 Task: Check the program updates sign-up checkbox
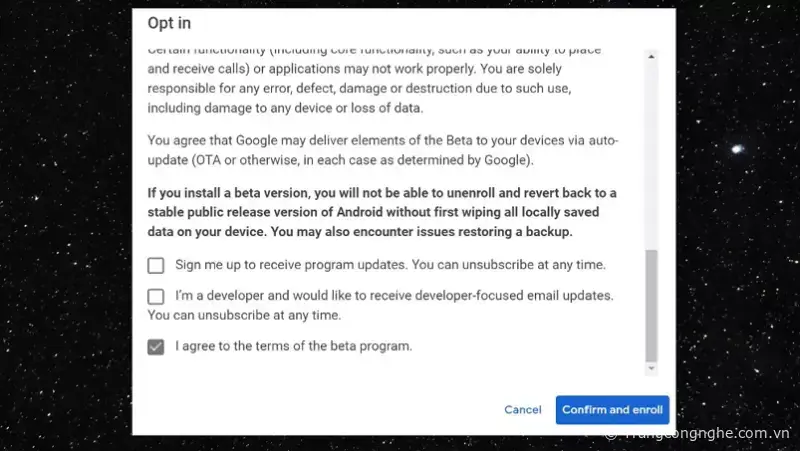(x=156, y=265)
